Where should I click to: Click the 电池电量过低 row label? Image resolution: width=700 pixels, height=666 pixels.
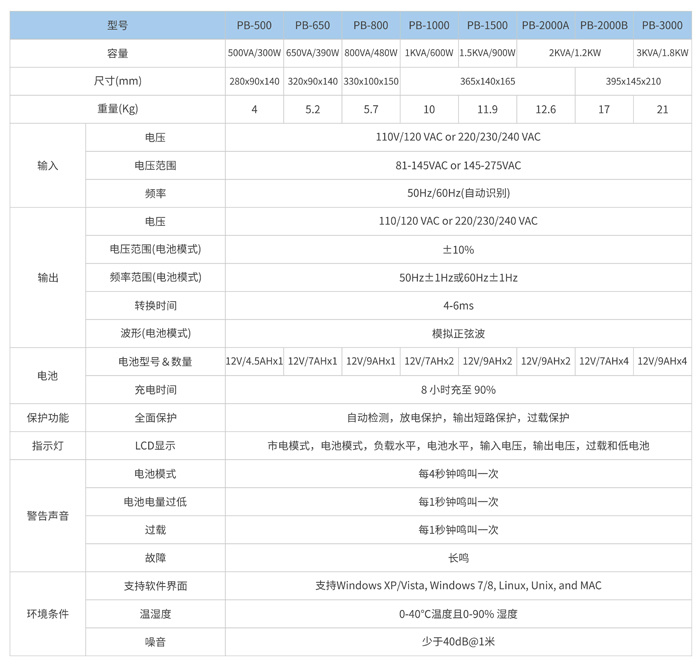(155, 502)
